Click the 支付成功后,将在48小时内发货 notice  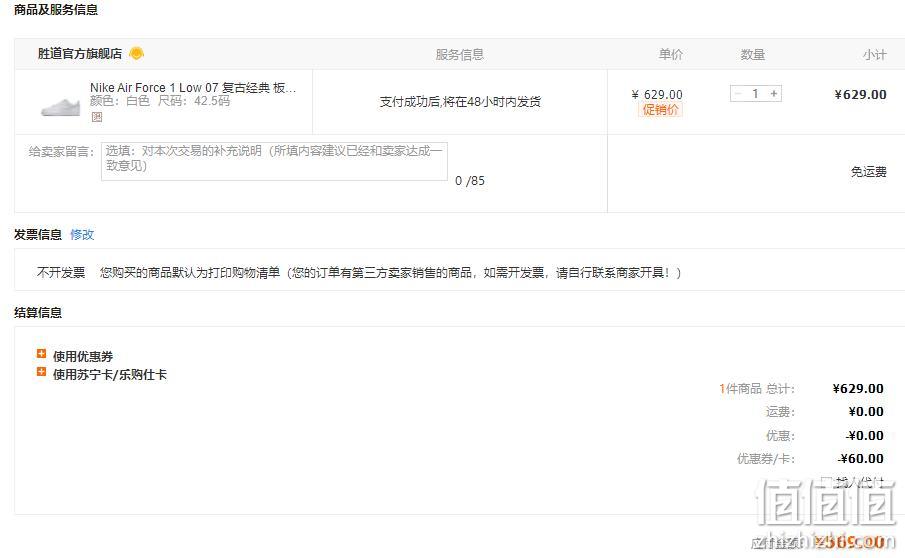point(460,102)
